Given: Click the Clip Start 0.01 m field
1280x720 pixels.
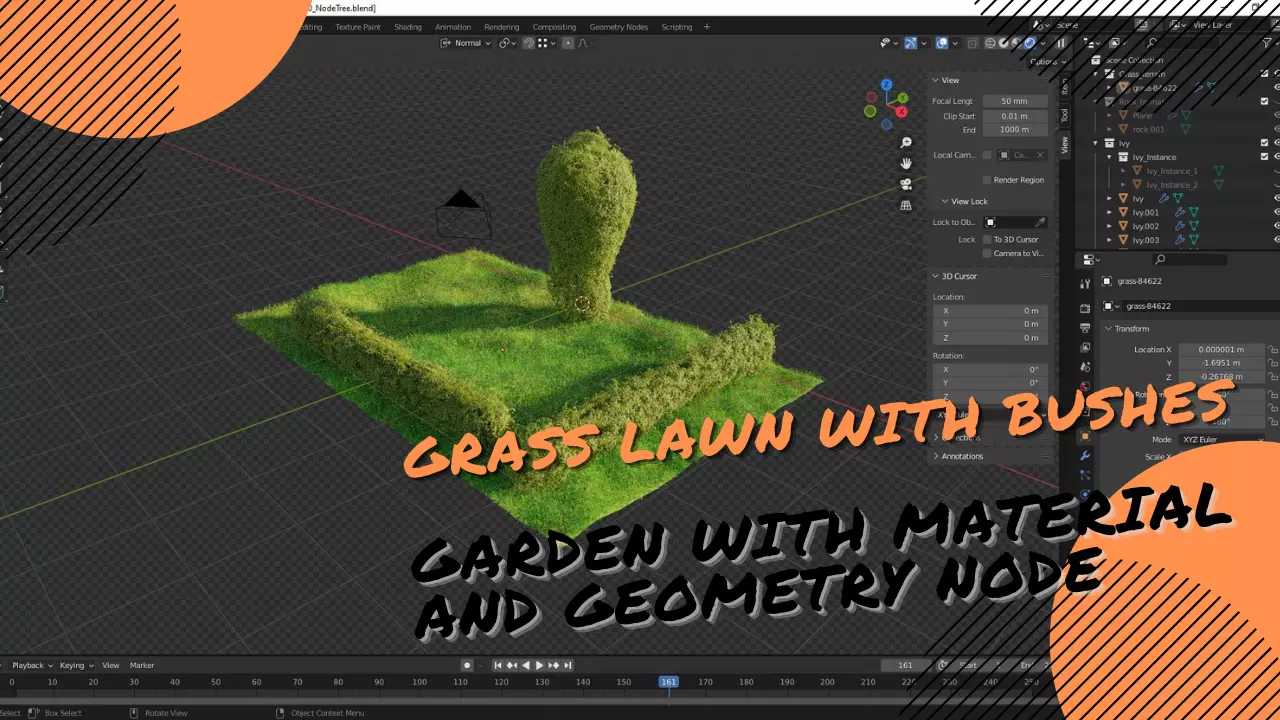Looking at the screenshot, I should click(1015, 116).
